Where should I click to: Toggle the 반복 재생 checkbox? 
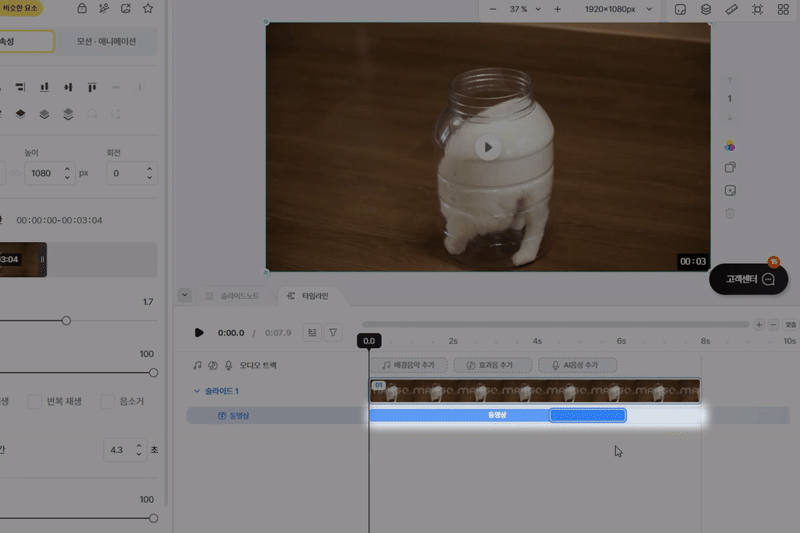(35, 401)
